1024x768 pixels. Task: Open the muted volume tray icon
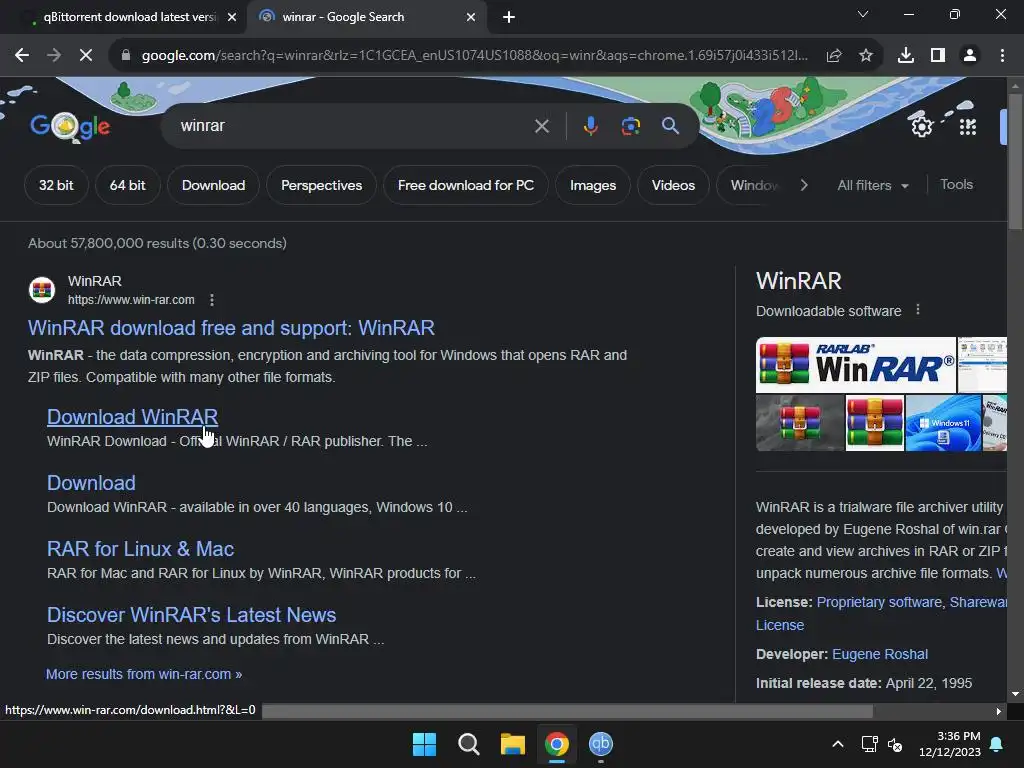[x=895, y=744]
